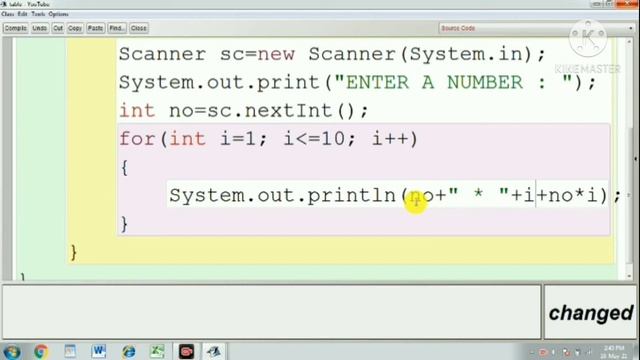Click the for loop header line
The image size is (640, 360).
point(269,139)
